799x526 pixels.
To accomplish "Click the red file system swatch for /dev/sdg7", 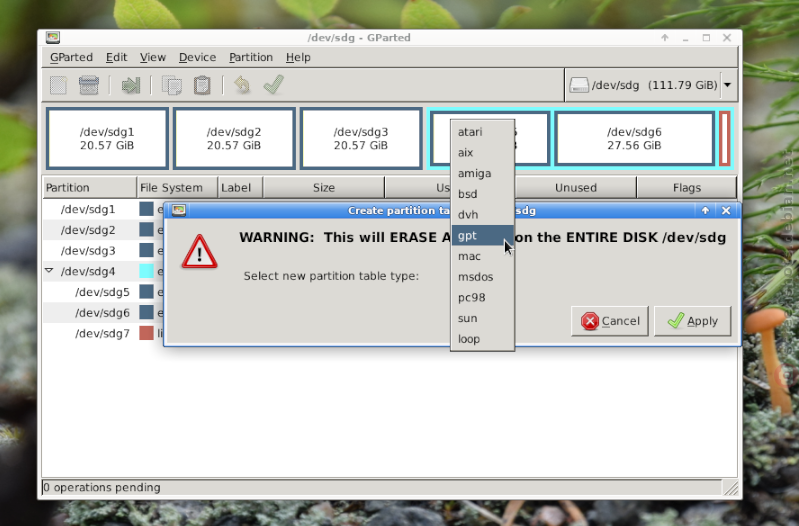I will coord(147,333).
